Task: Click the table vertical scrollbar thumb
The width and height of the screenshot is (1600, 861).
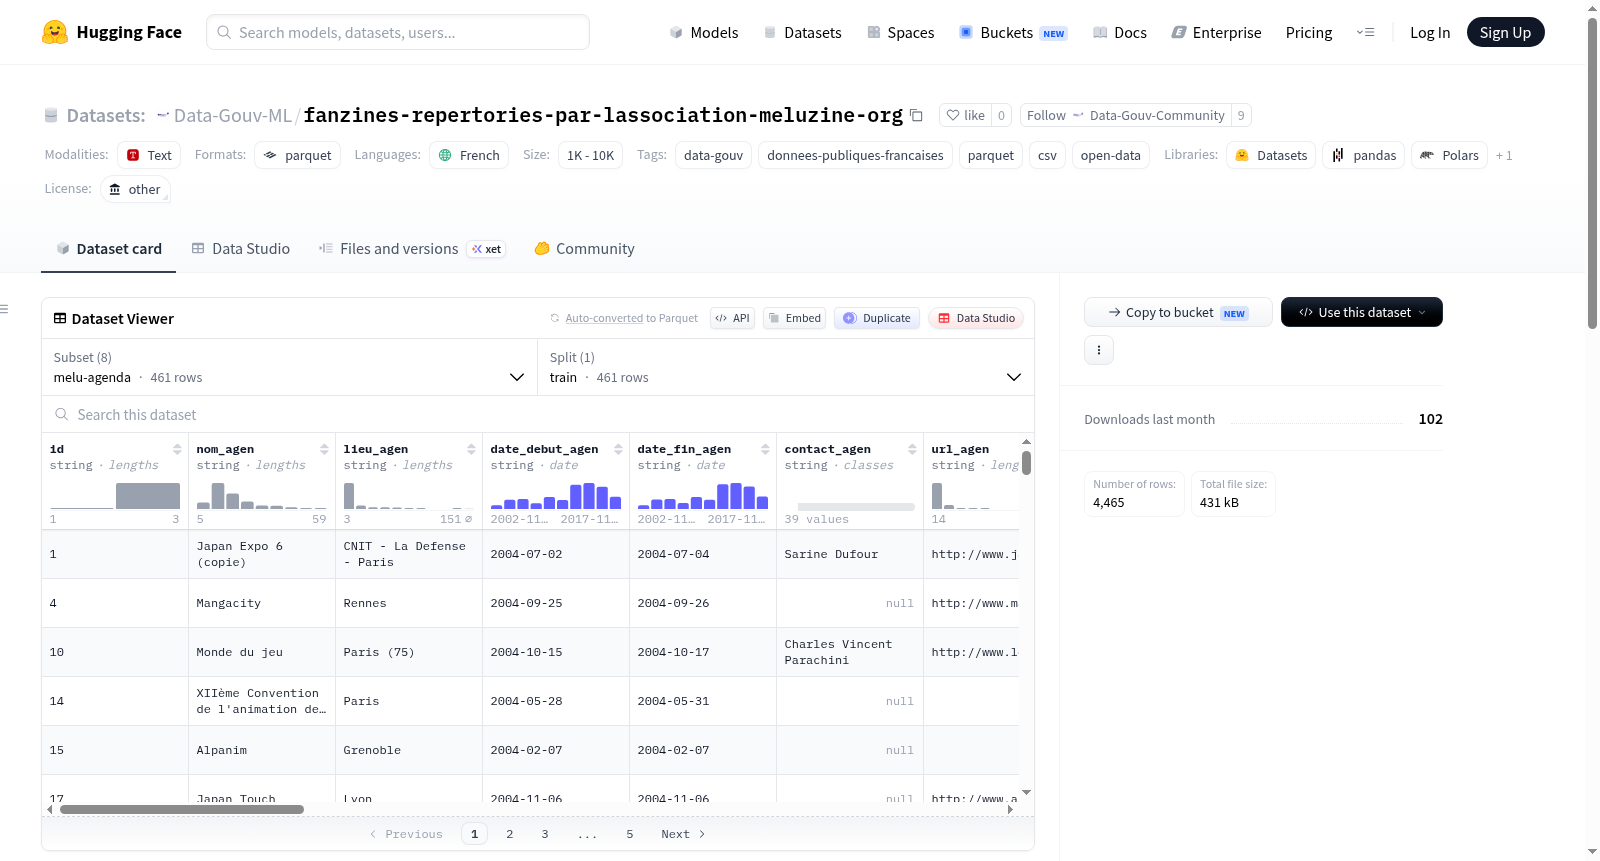Action: [1026, 463]
